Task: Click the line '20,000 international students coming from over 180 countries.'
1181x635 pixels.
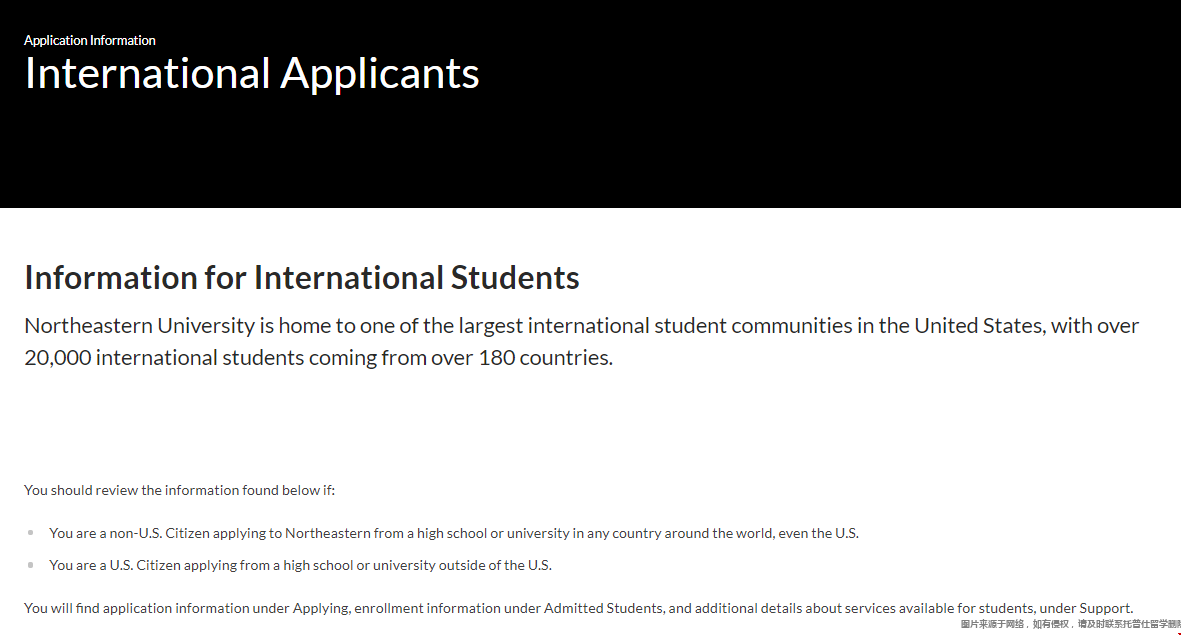Action: click(x=319, y=357)
